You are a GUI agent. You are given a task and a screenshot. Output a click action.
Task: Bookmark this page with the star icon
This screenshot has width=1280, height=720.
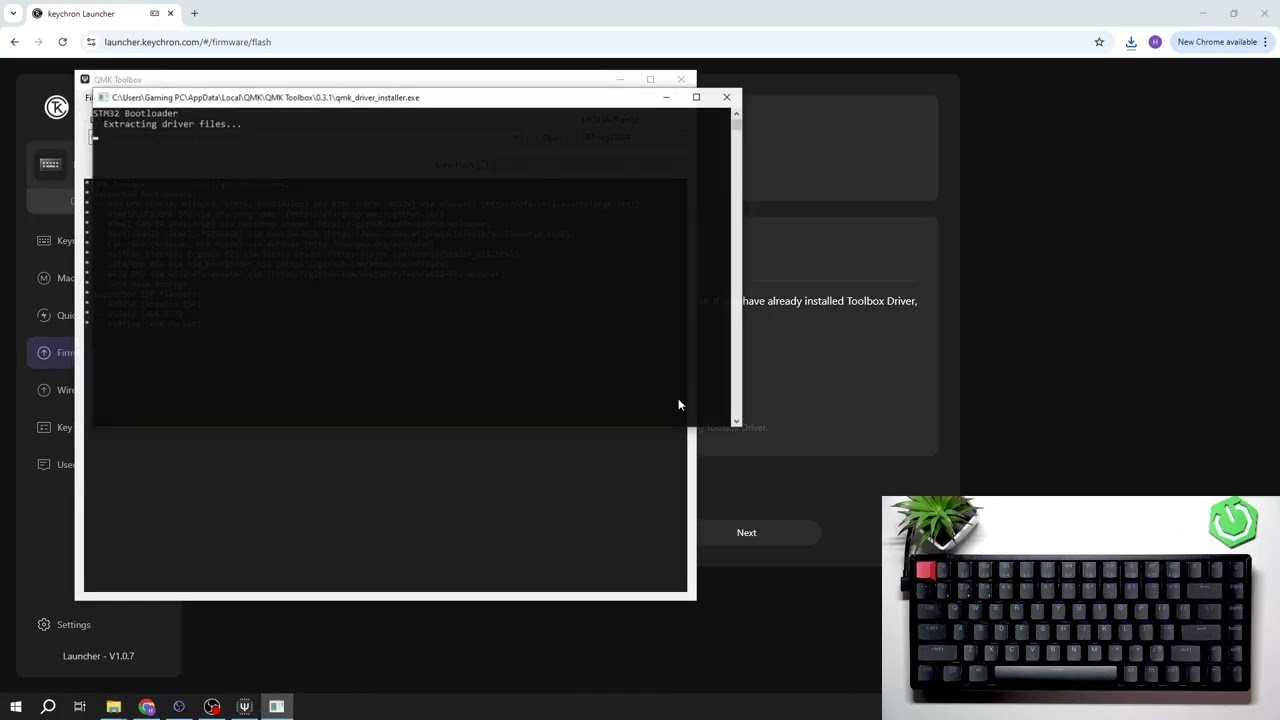[x=1099, y=42]
